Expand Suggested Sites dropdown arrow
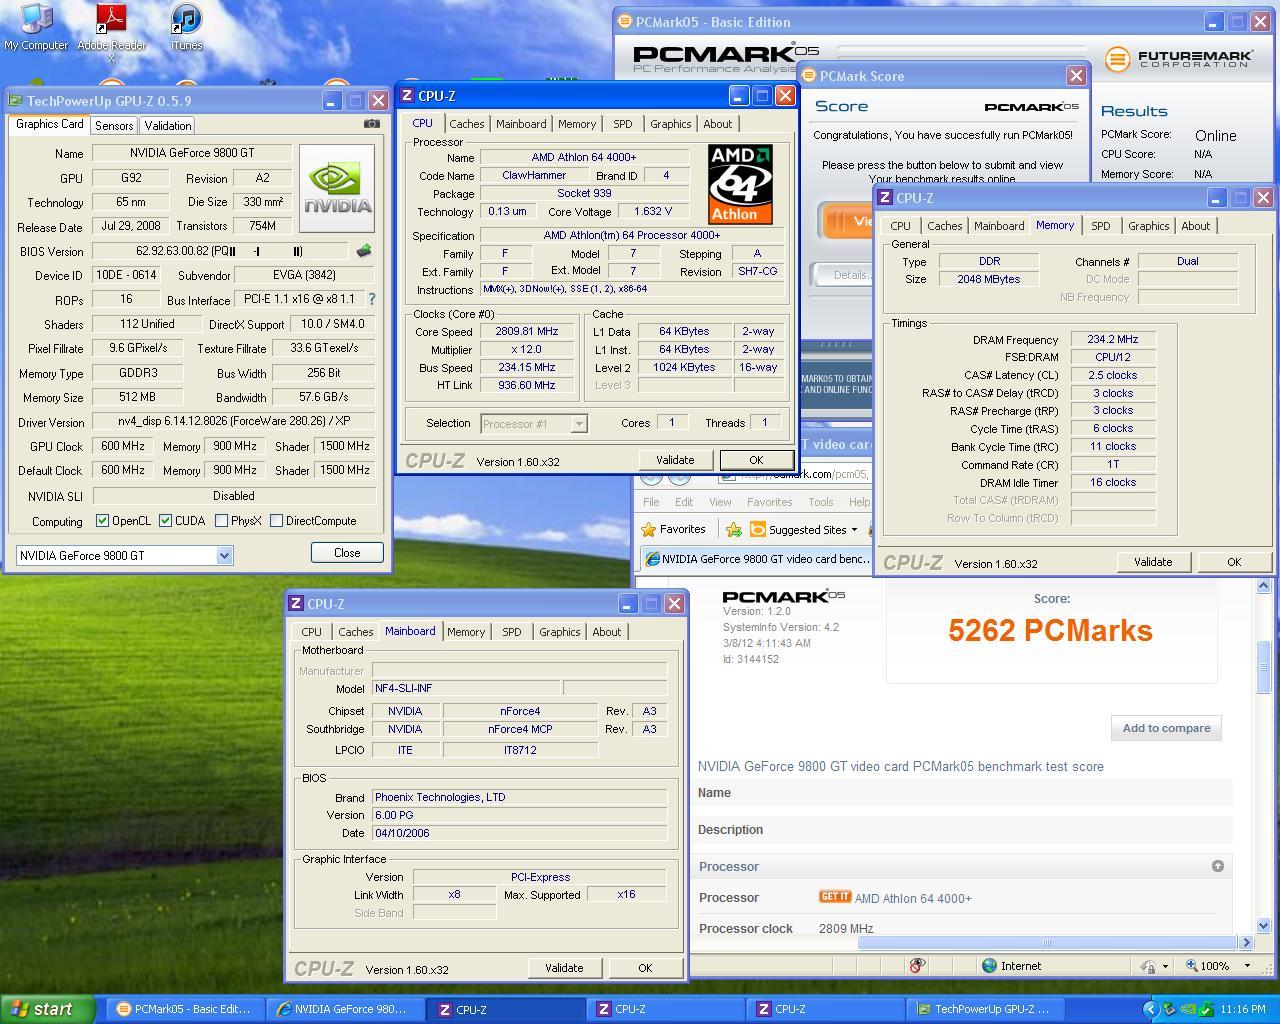 coord(854,530)
